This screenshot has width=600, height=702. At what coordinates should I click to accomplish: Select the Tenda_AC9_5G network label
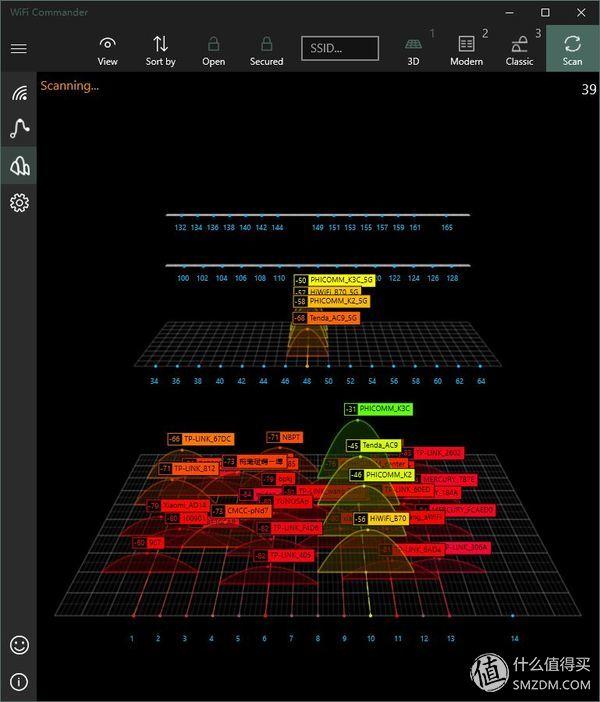326,318
